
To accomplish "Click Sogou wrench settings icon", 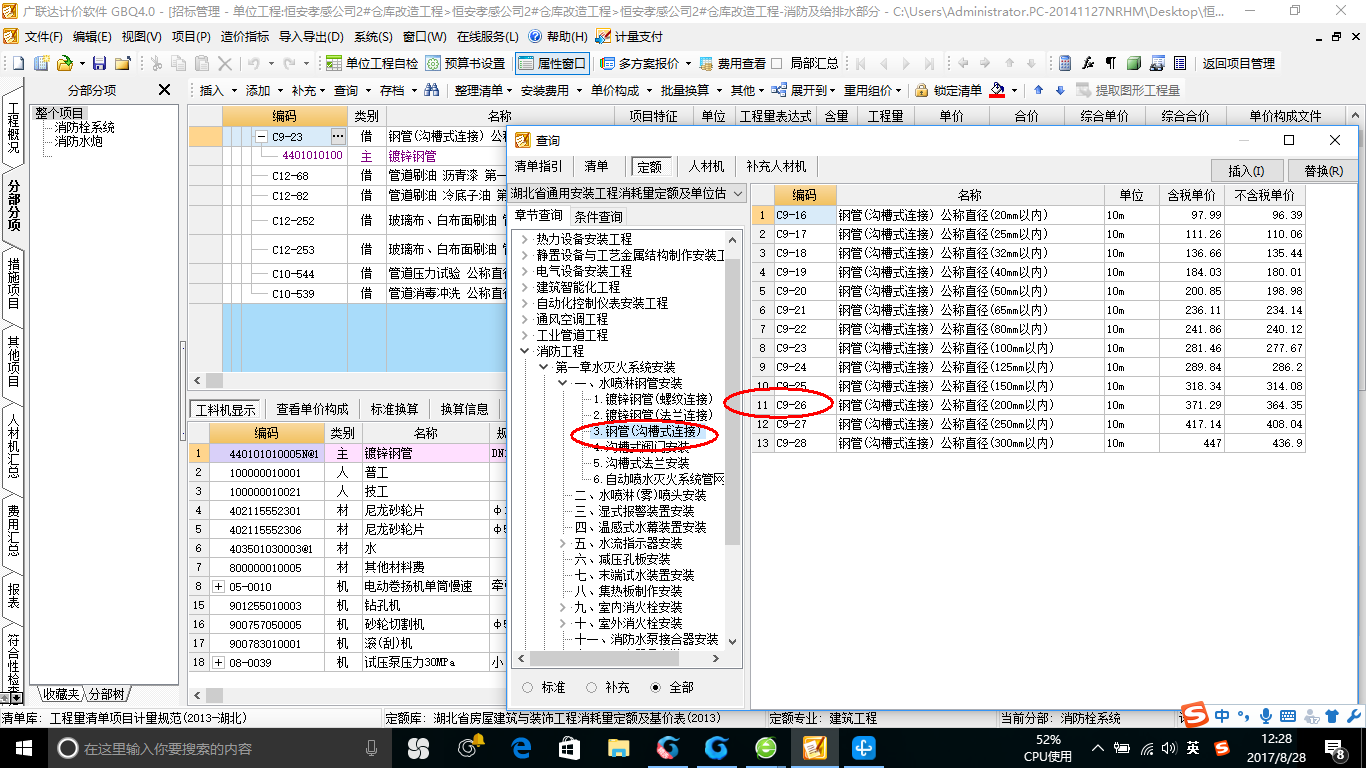I will (1353, 715).
